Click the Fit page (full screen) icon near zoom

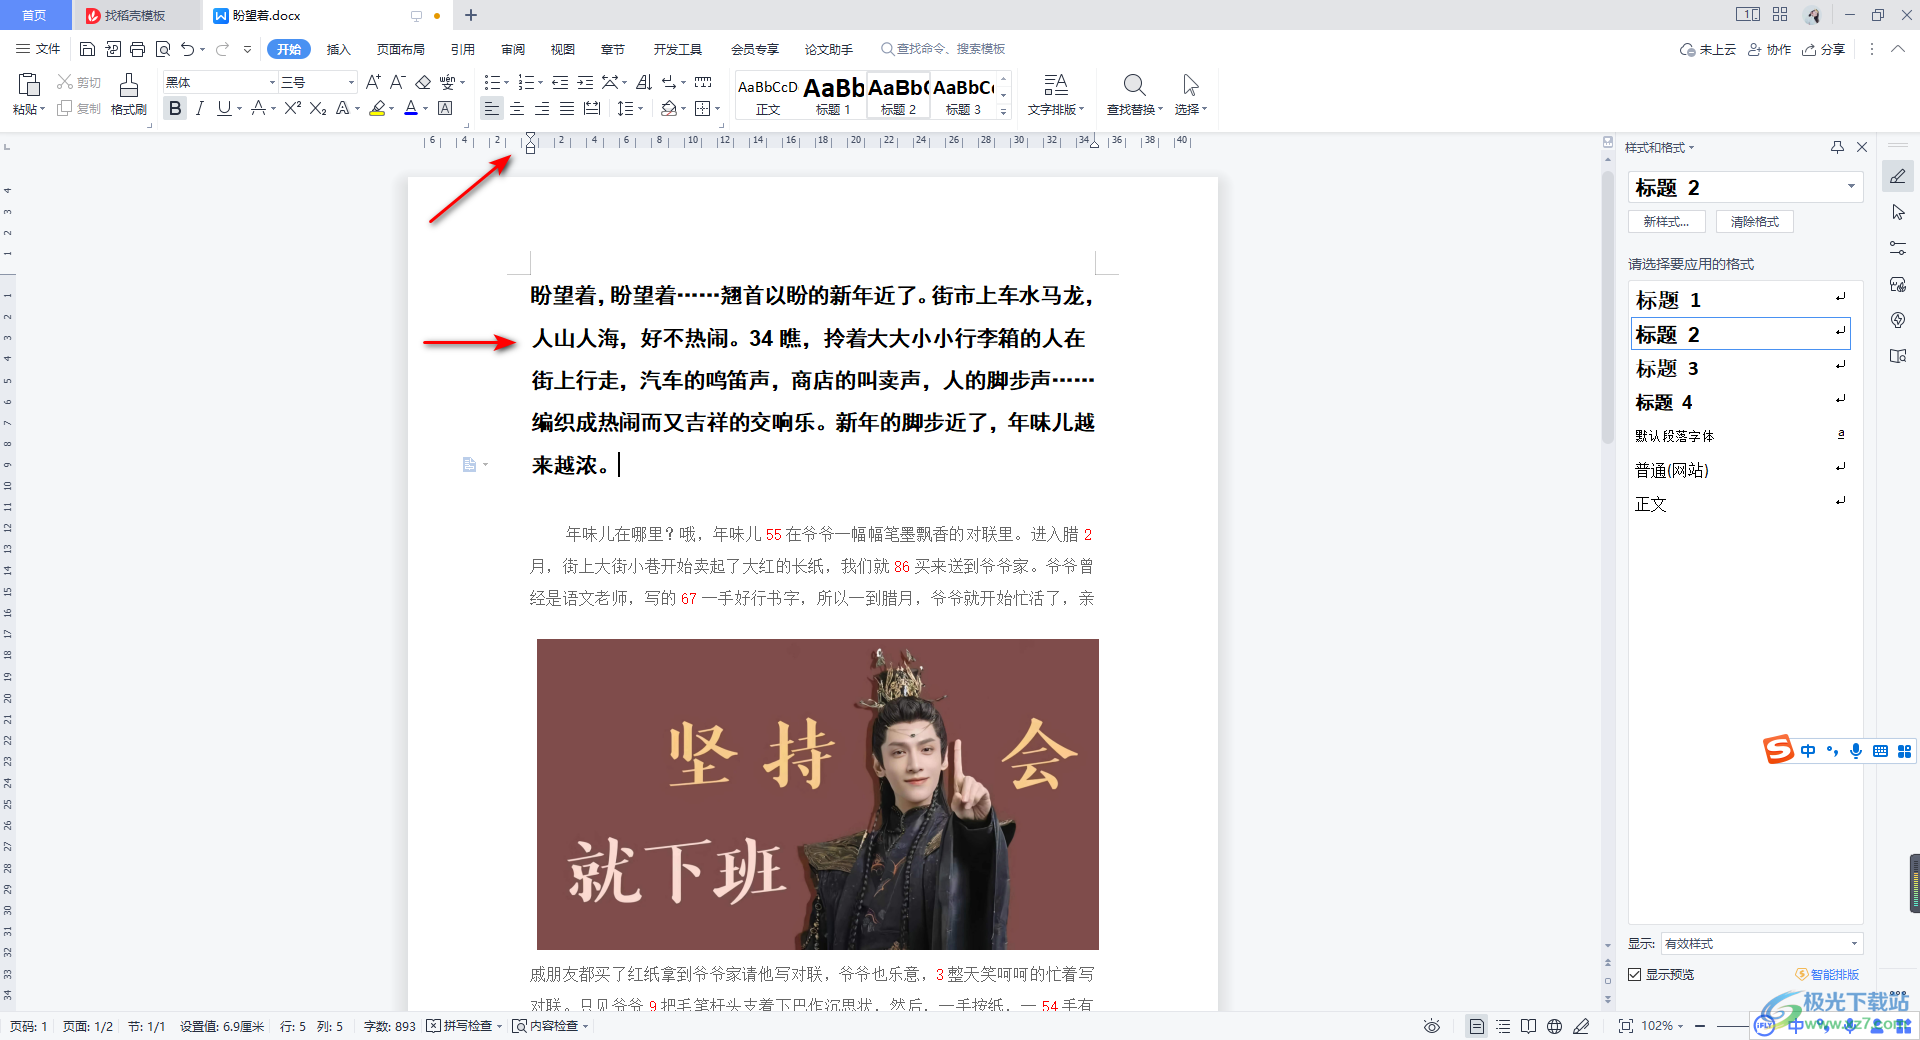1626,1026
